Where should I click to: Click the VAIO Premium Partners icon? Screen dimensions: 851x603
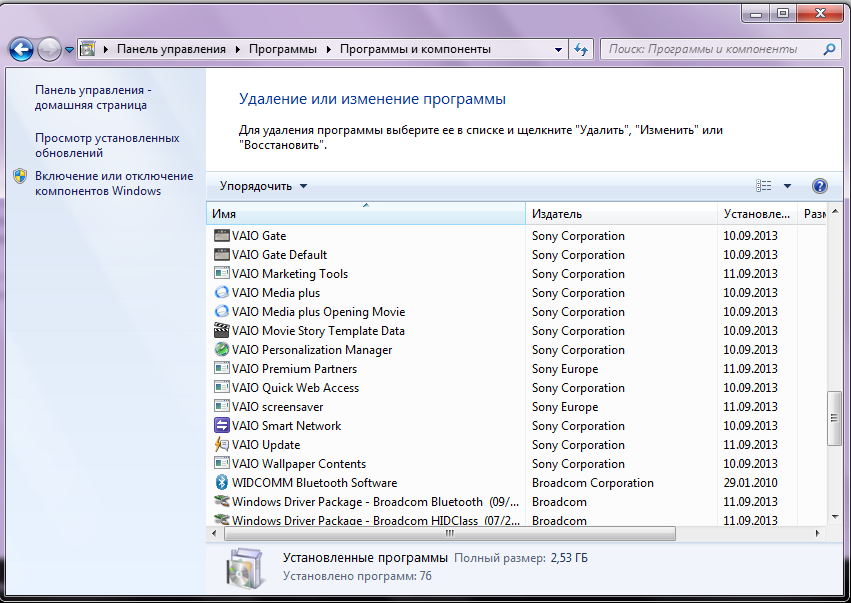(x=221, y=369)
